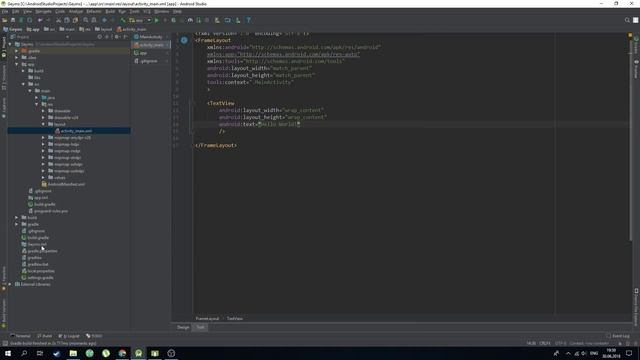Image resolution: width=640 pixels, height=360 pixels.
Task: Collapse the app module in tree
Action: (x=17, y=64)
